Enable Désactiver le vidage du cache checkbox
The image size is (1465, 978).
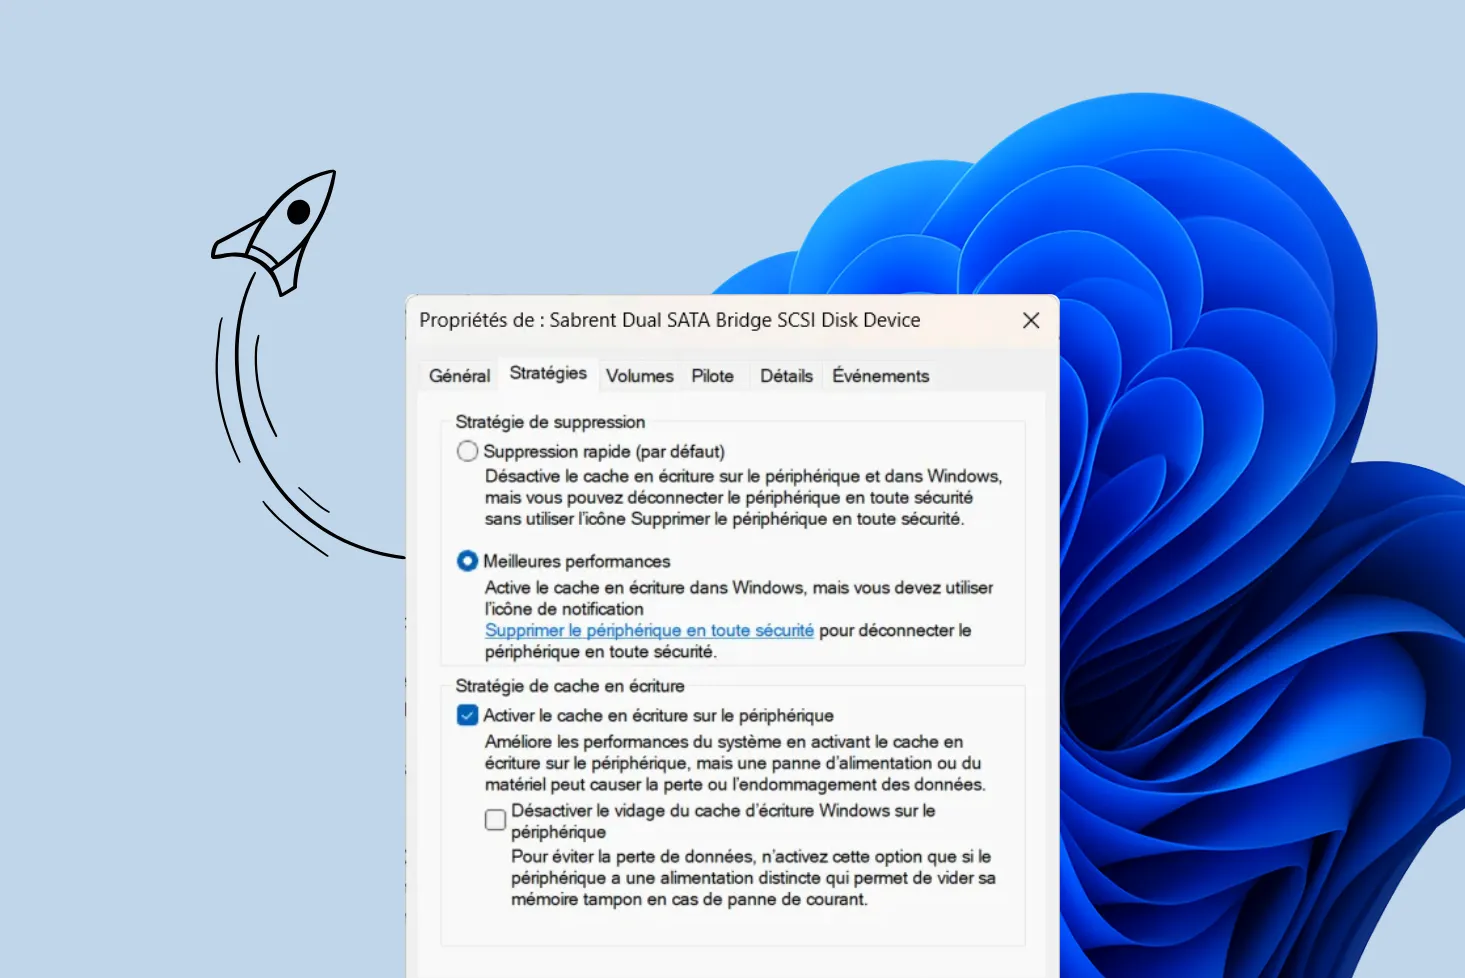tap(495, 820)
